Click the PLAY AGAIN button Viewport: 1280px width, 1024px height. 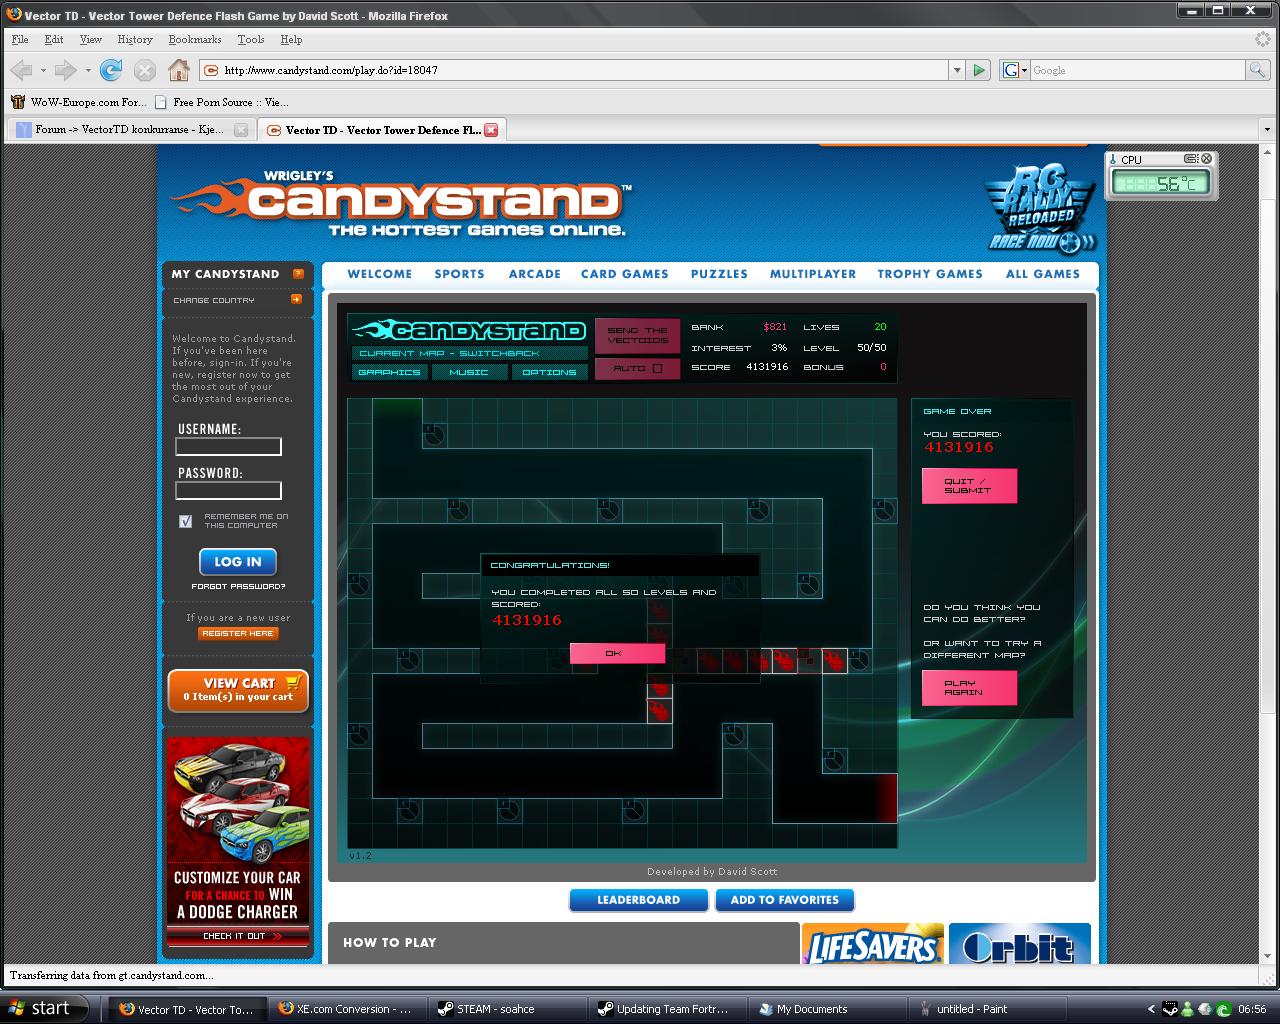click(x=969, y=688)
